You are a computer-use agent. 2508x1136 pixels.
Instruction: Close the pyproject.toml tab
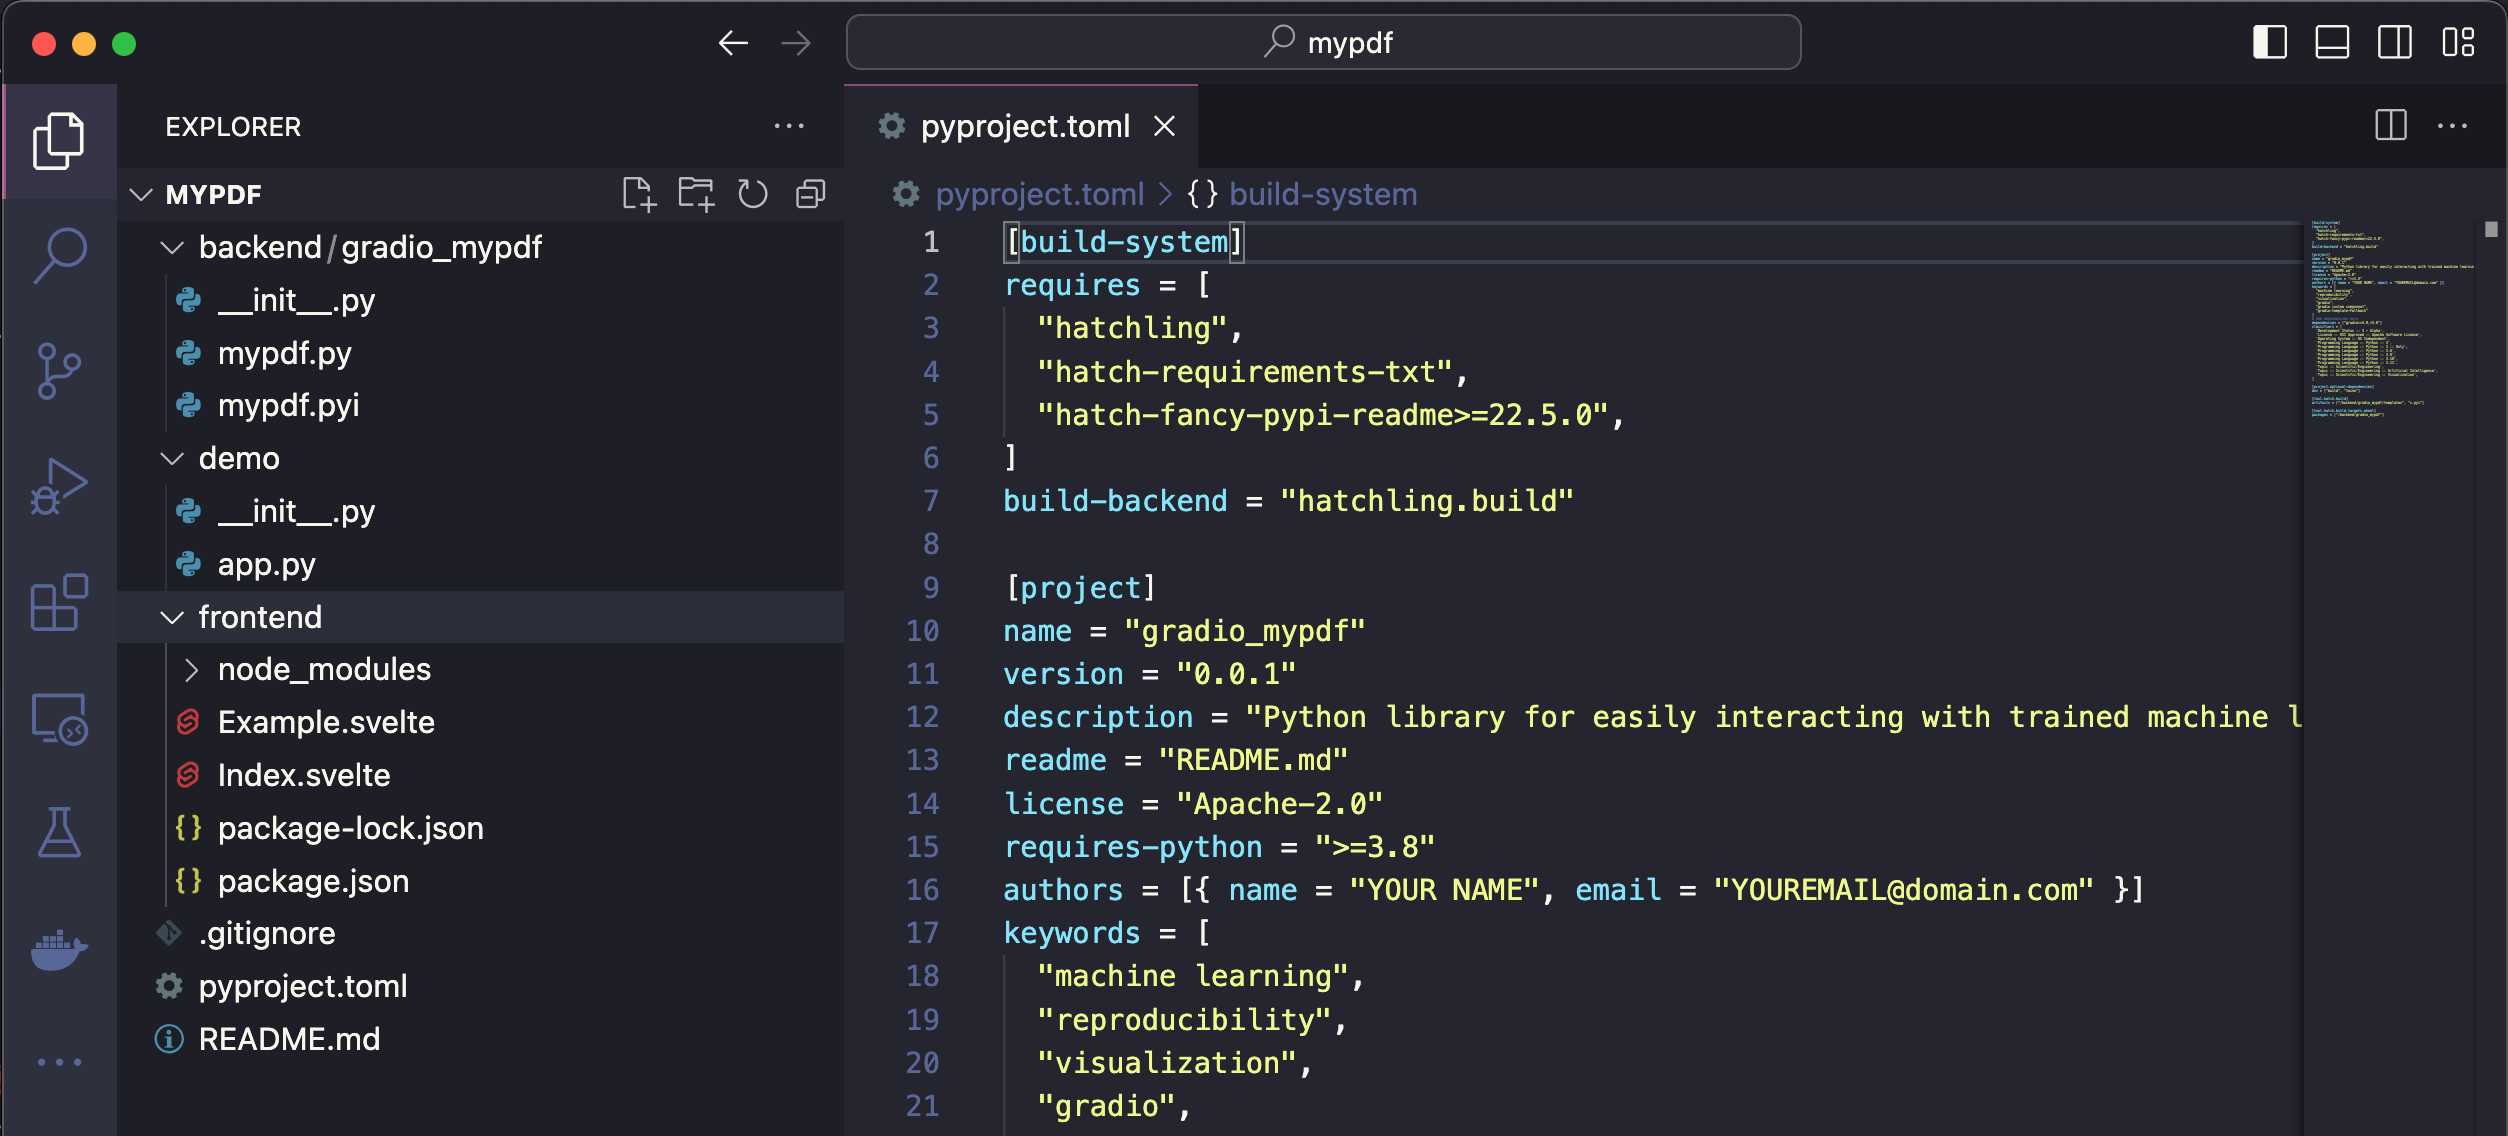pyautogui.click(x=1164, y=126)
